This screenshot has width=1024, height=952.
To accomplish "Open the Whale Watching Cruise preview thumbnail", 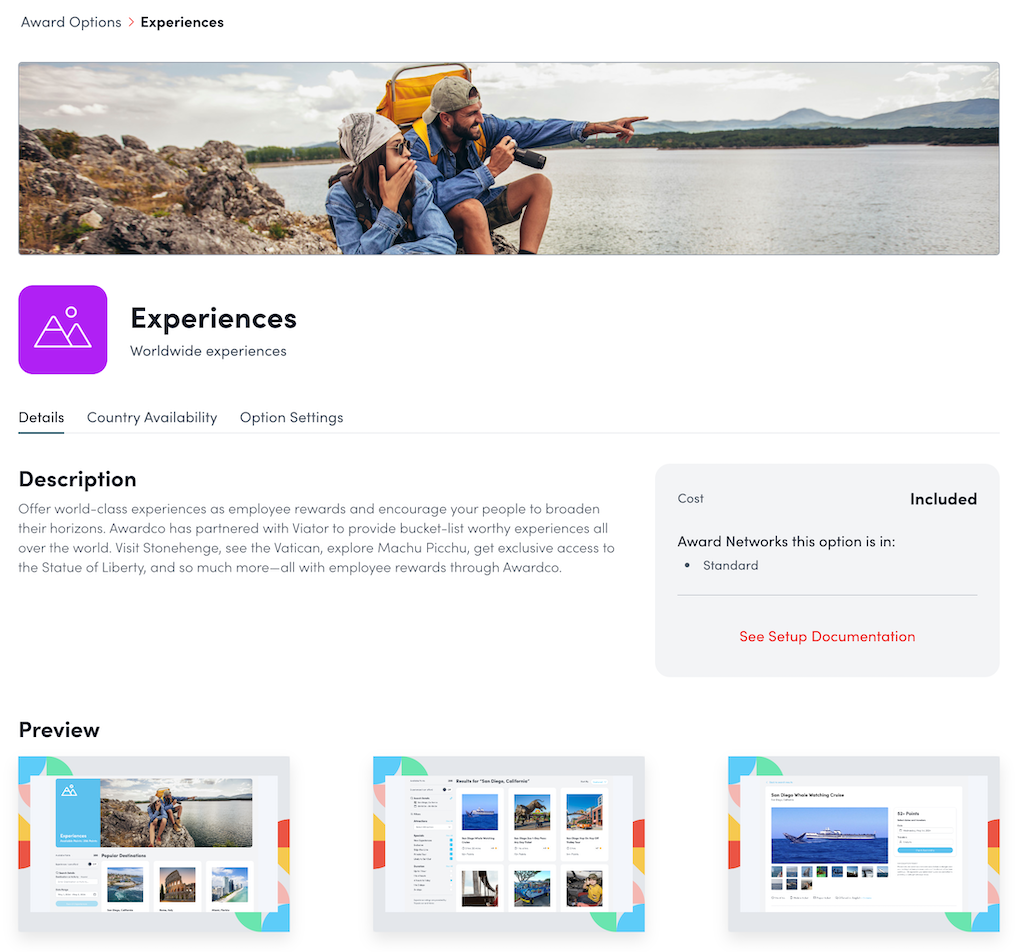I will point(863,844).
